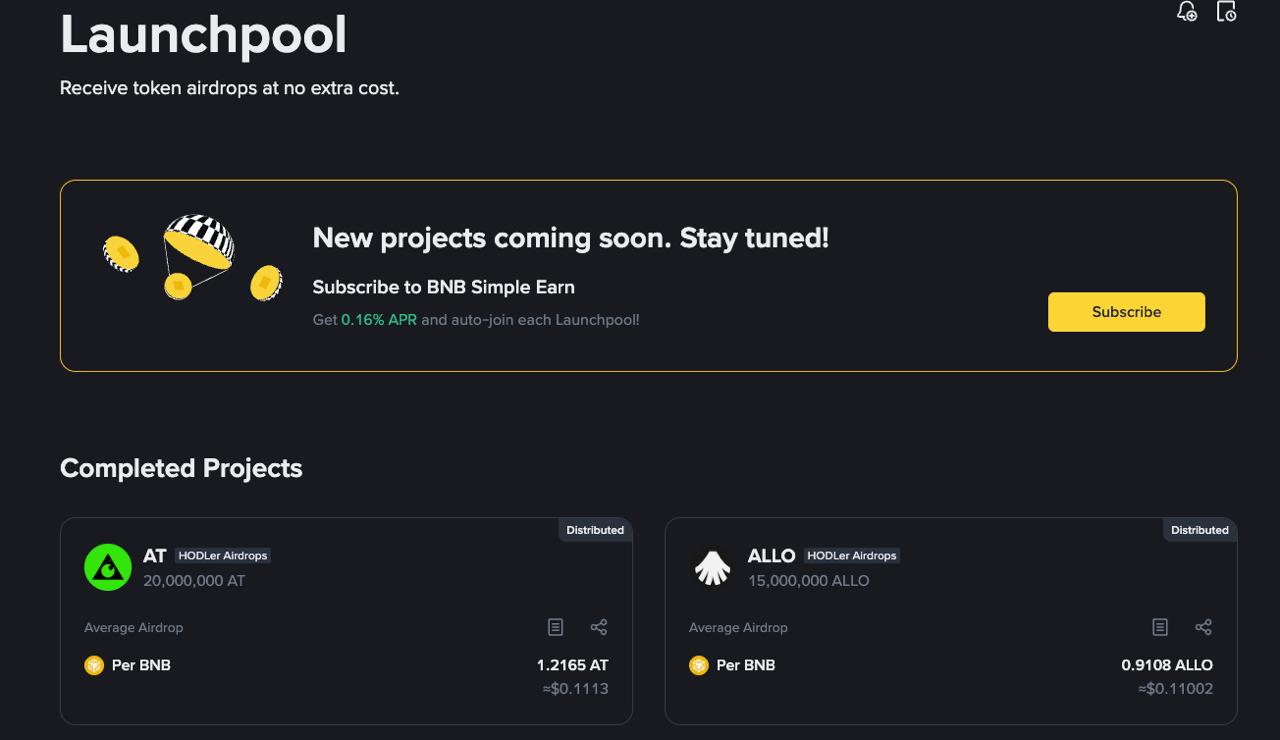Viewport: 1280px width, 740px height.
Task: Click the ≈$0.11002 price estimate
Action: pos(1175,688)
